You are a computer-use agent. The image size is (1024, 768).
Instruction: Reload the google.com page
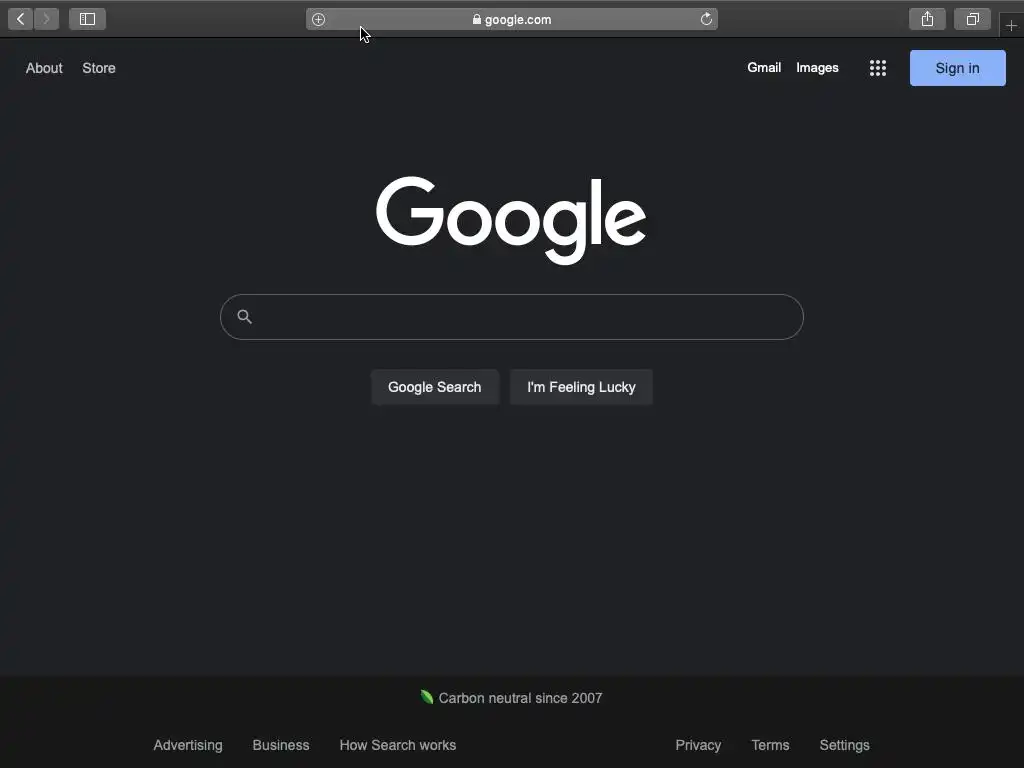tap(706, 19)
